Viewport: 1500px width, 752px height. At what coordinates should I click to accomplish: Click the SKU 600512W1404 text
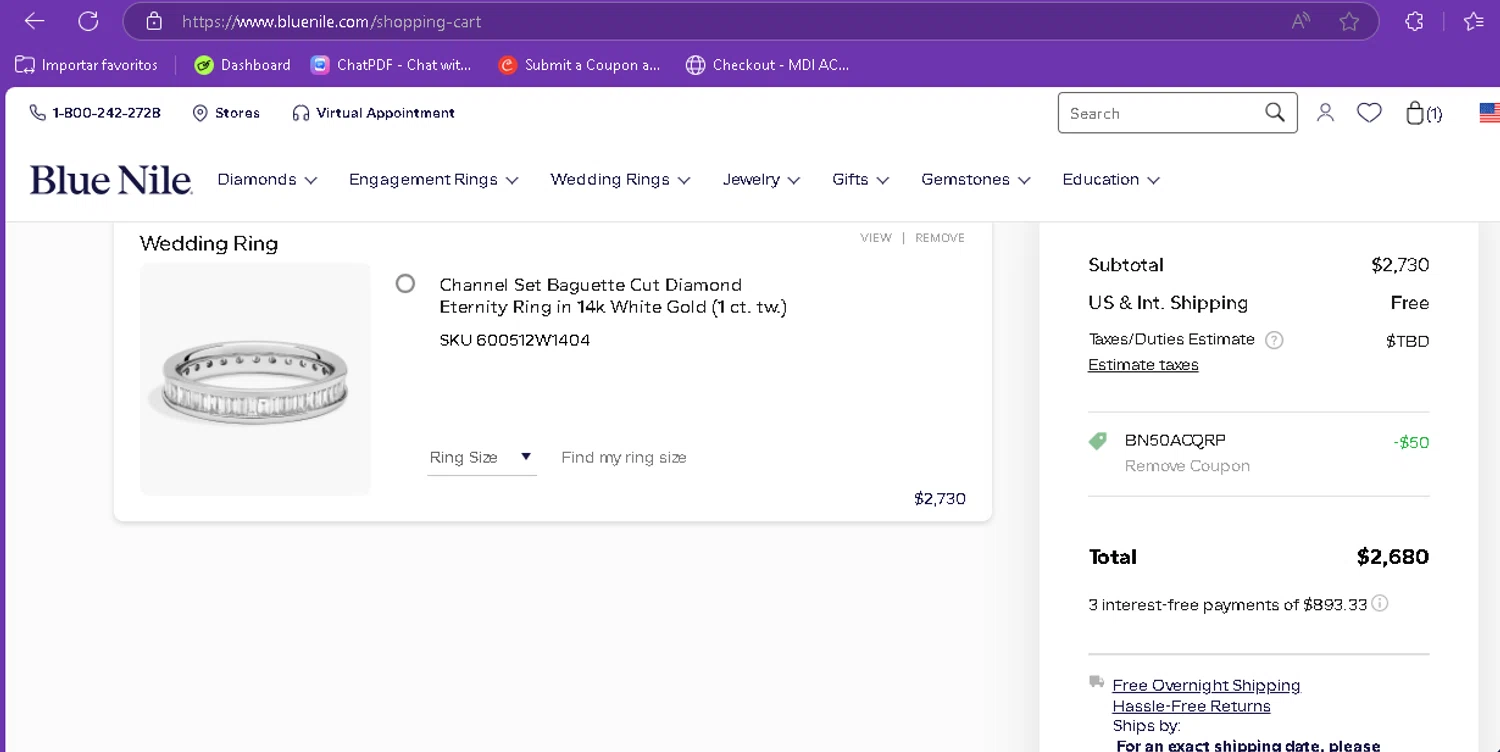(515, 340)
